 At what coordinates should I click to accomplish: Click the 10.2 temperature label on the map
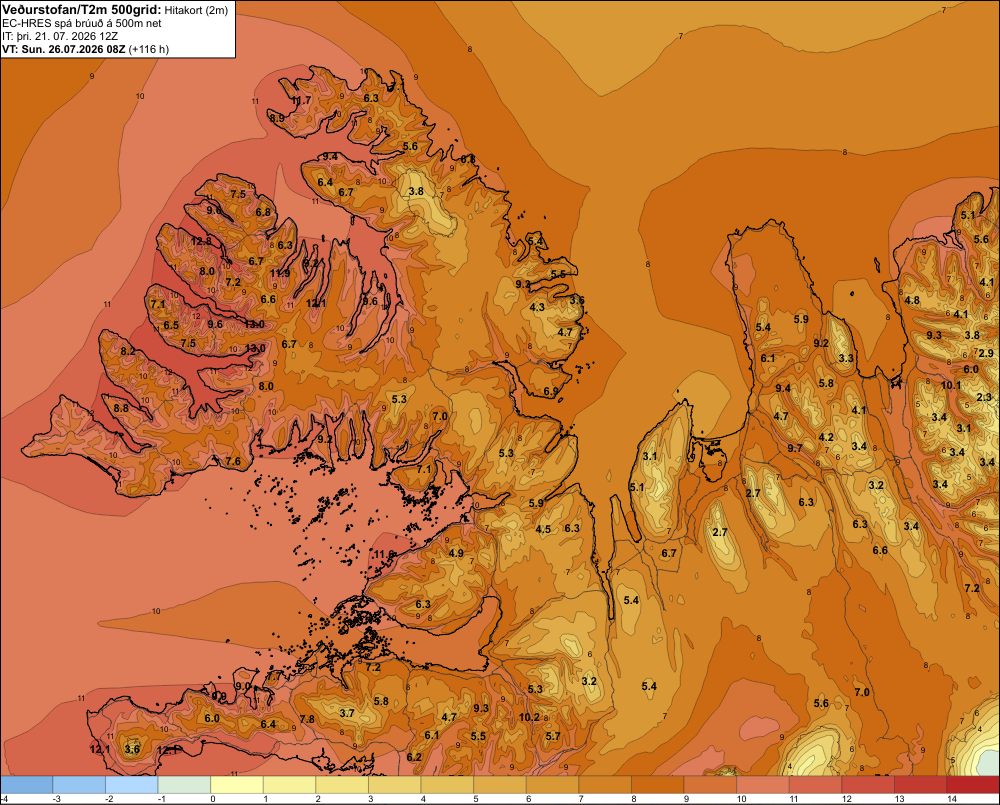[529, 717]
